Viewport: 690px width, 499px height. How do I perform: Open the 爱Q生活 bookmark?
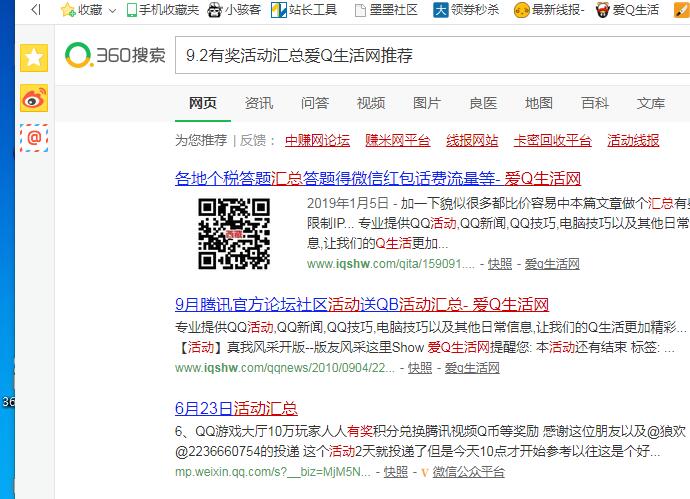coord(627,10)
